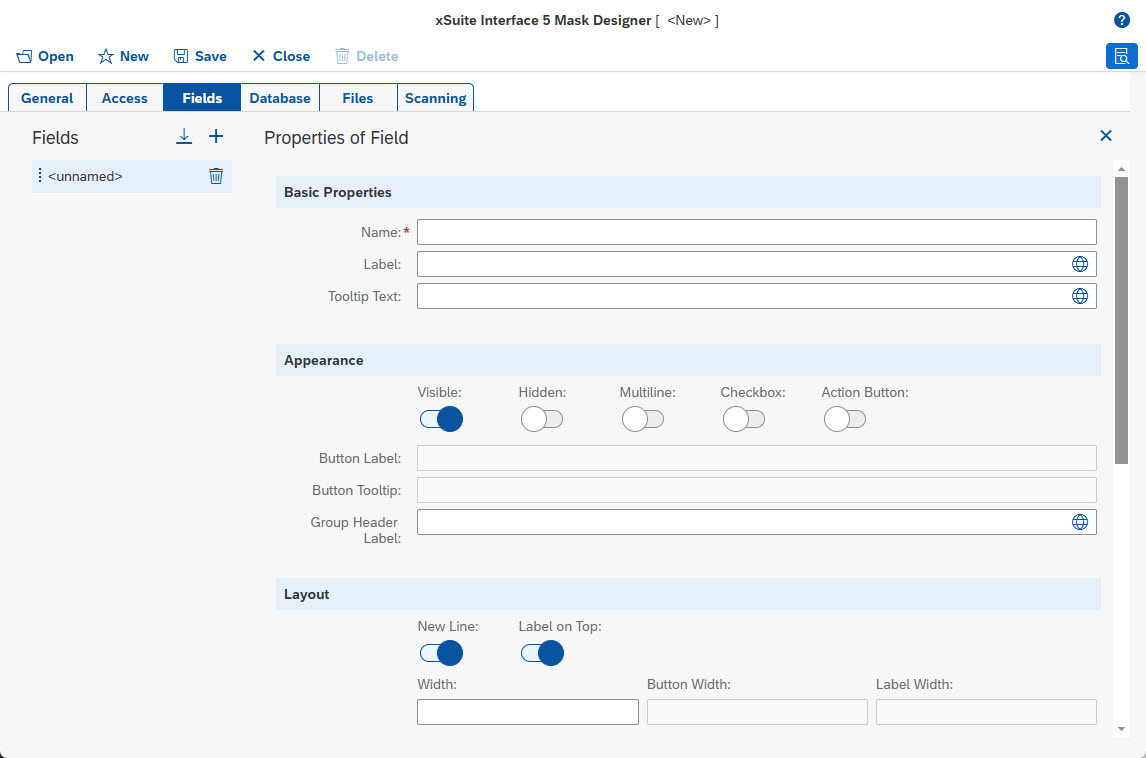Screen dimensions: 1146x758
Task: Enable the Multiline toggle
Action: point(642,419)
